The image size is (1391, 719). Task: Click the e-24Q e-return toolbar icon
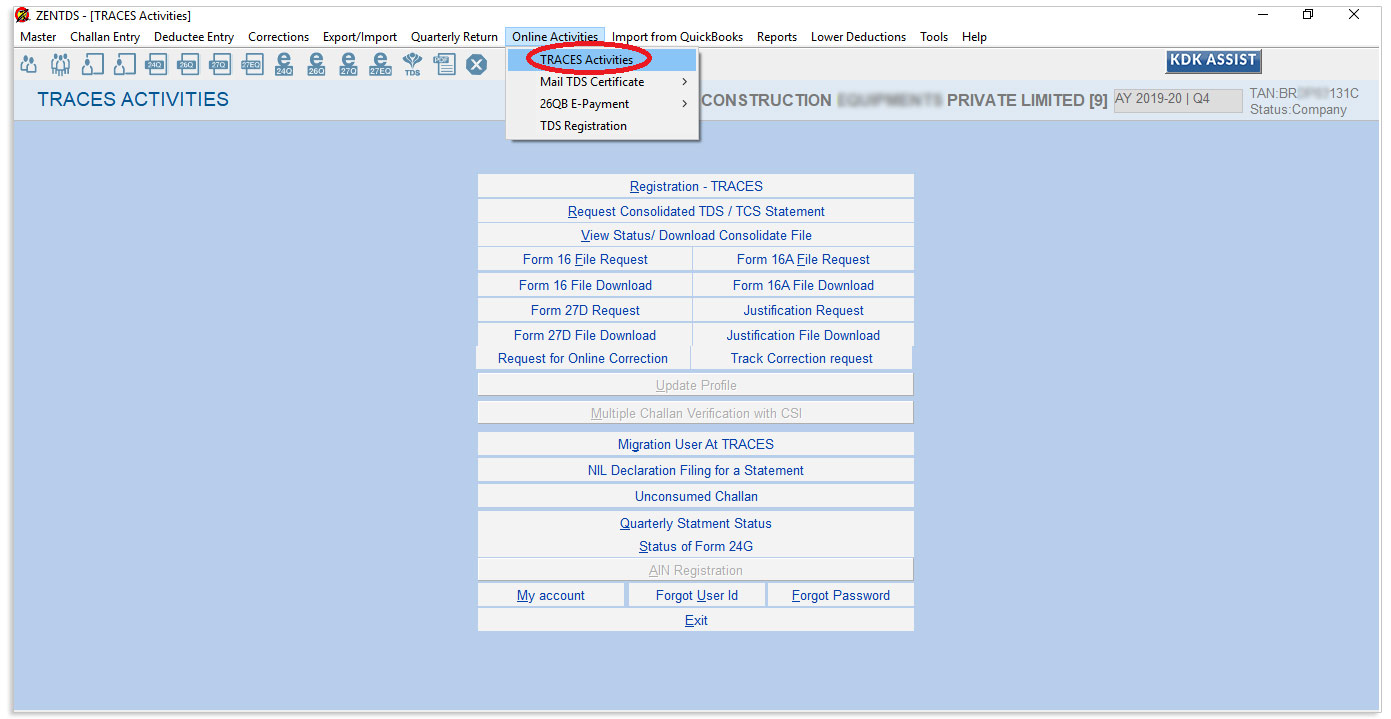click(284, 65)
